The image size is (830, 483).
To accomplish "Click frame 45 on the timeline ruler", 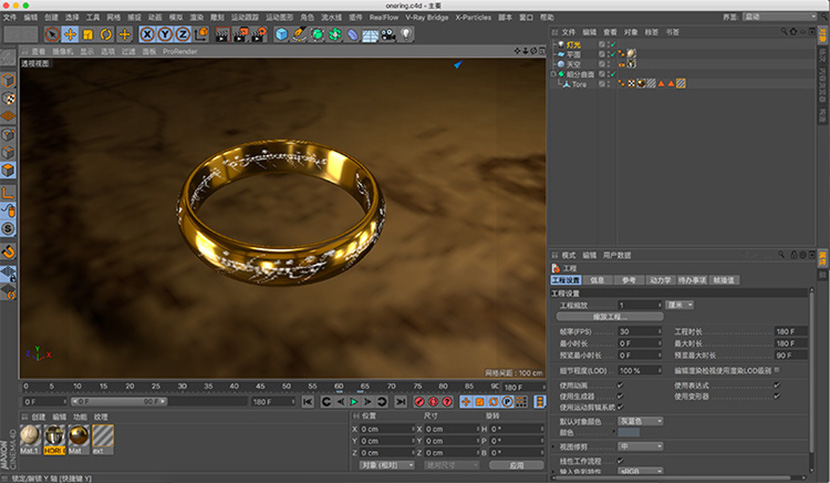I will [260, 386].
